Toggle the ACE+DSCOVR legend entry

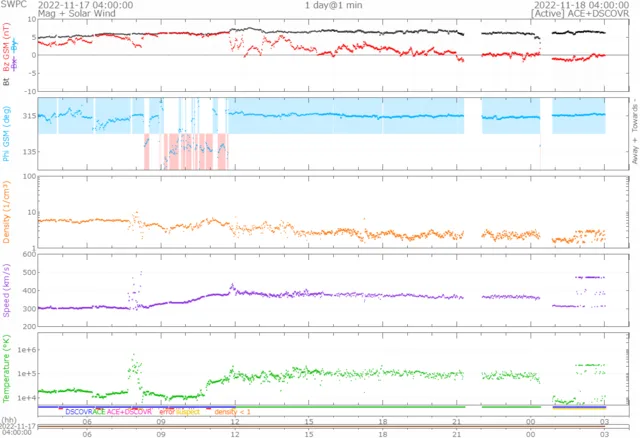[130, 411]
